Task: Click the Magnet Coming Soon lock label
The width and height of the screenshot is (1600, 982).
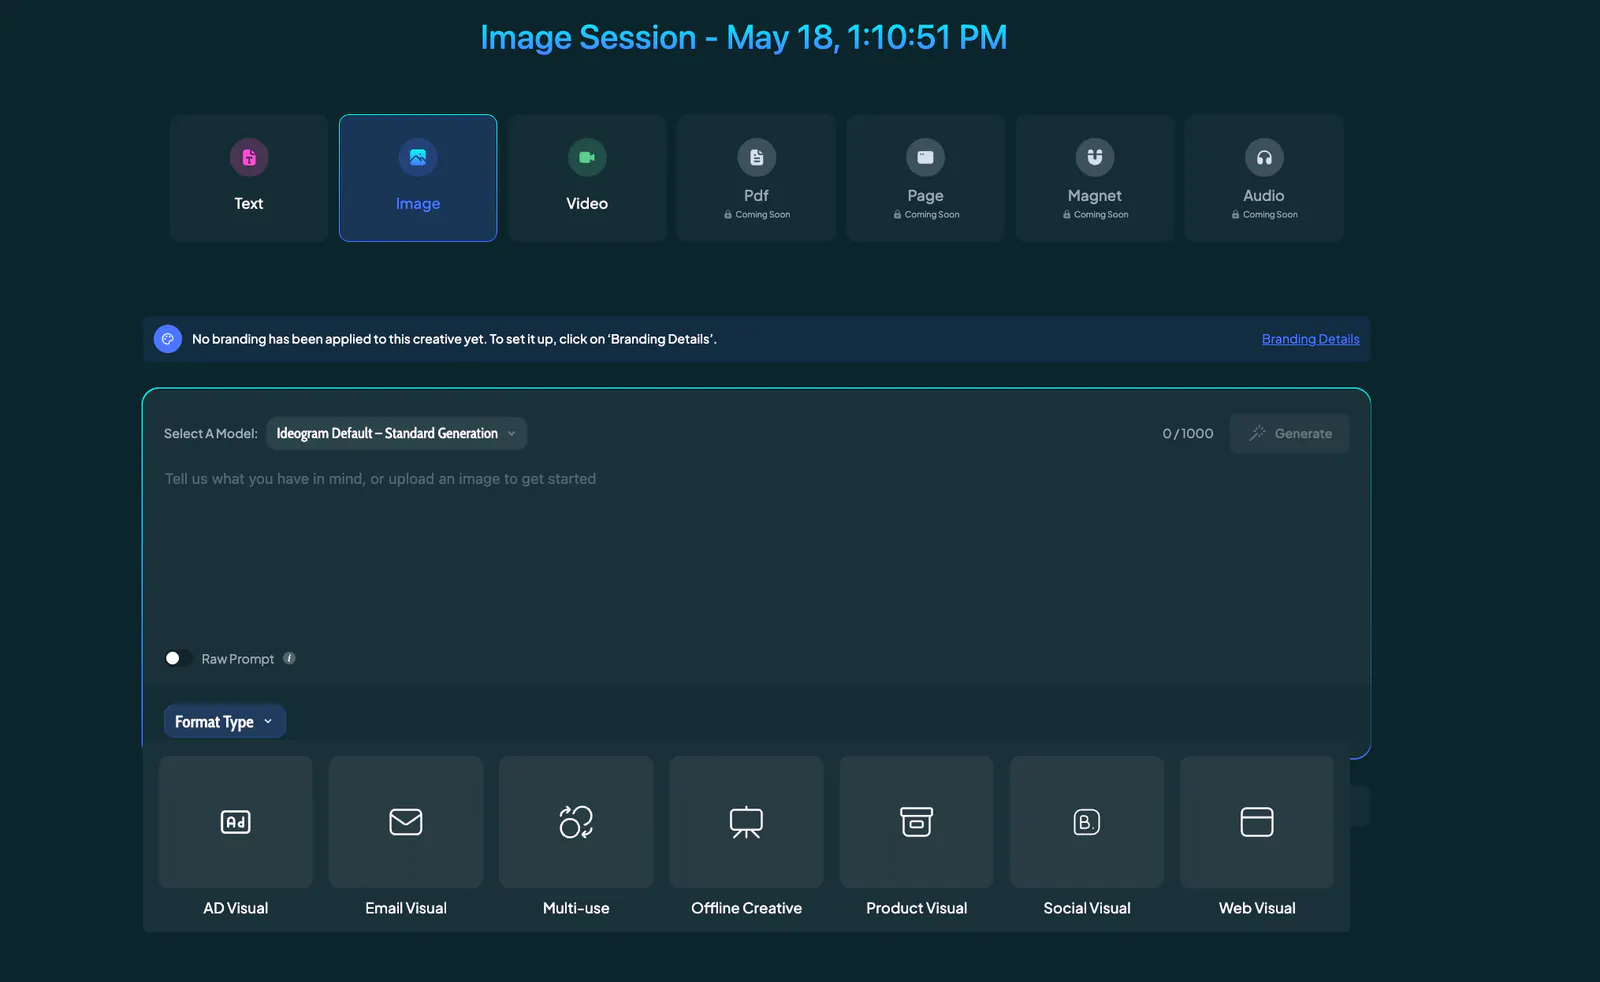Action: tap(1095, 214)
